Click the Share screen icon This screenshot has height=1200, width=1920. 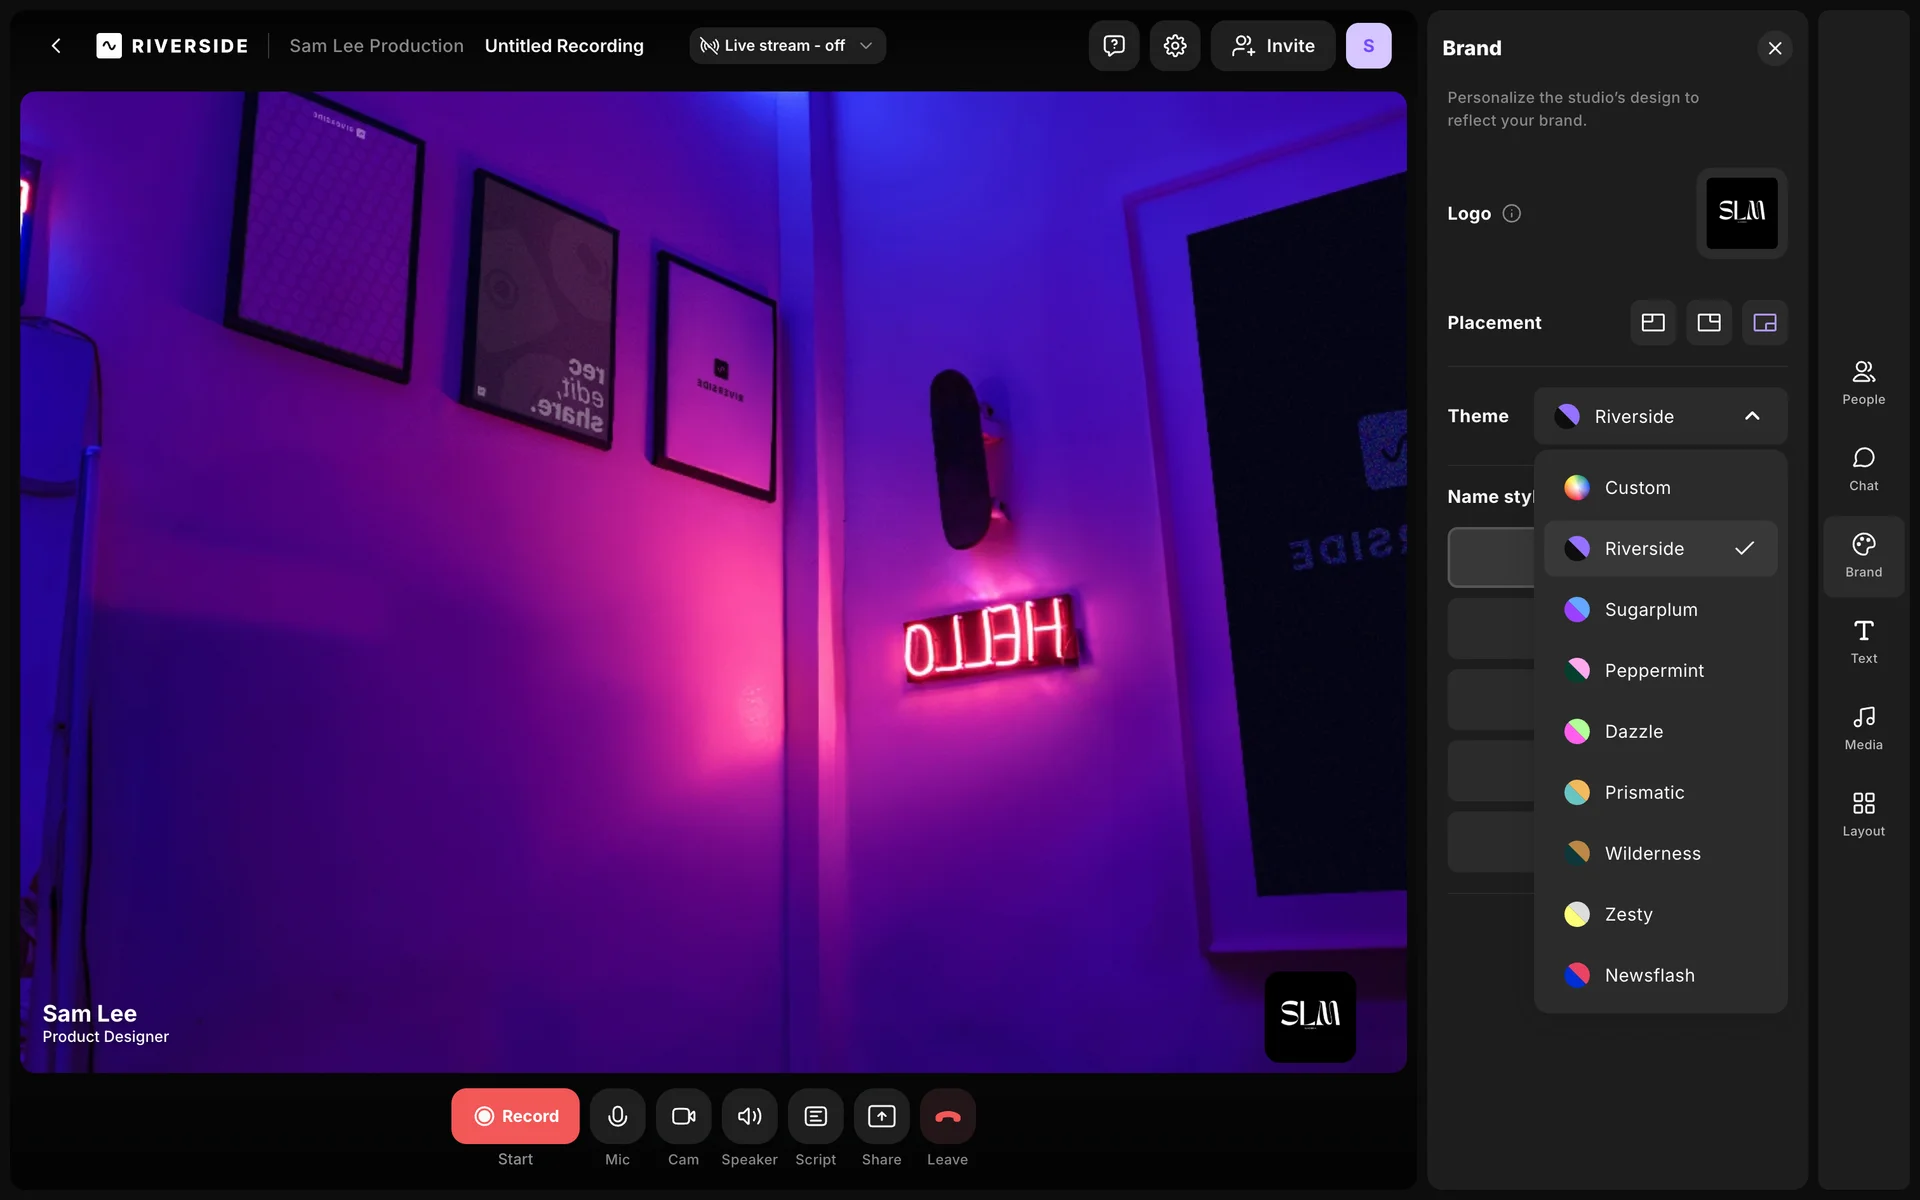pos(881,1116)
